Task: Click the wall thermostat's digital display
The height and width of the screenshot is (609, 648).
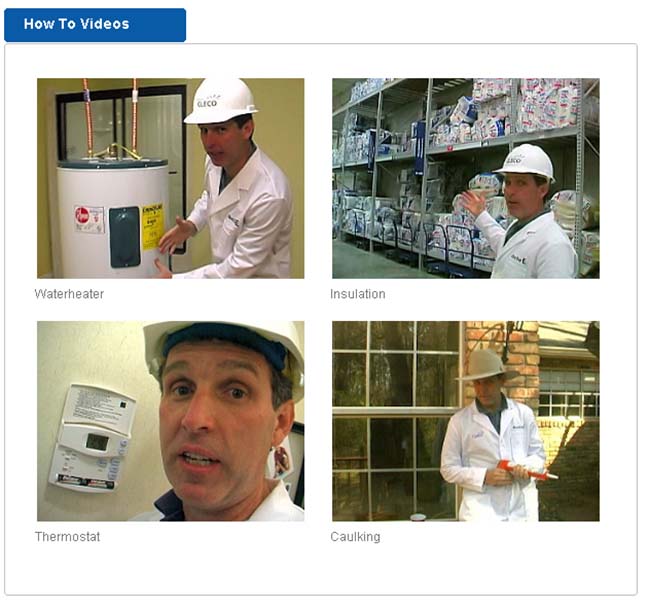Action: point(98,442)
